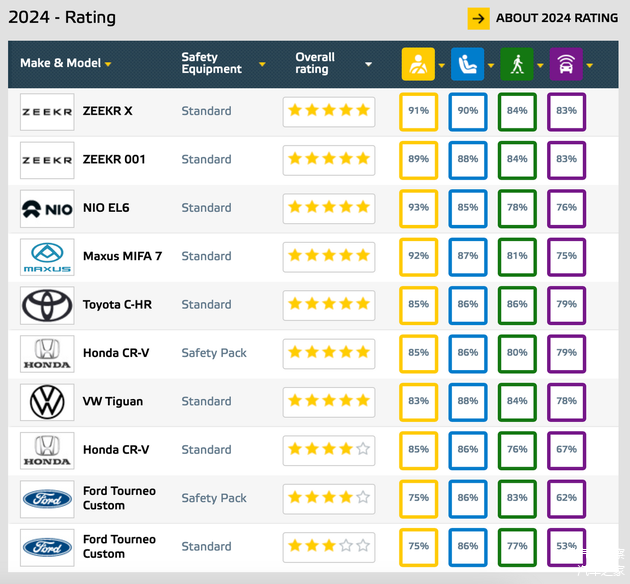Open the Toyota C-HR model link

(117, 305)
